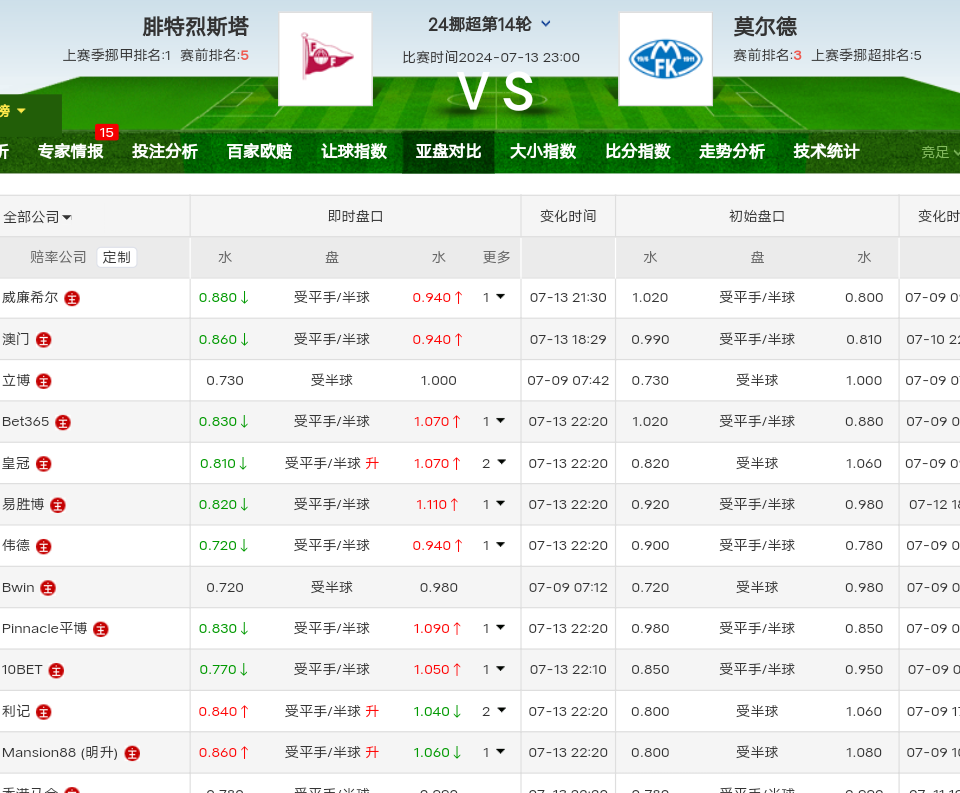Image resolution: width=960 pixels, height=793 pixels.
Task: Click 主 icon beside Mansion88 (明升)
Action: pos(132,753)
